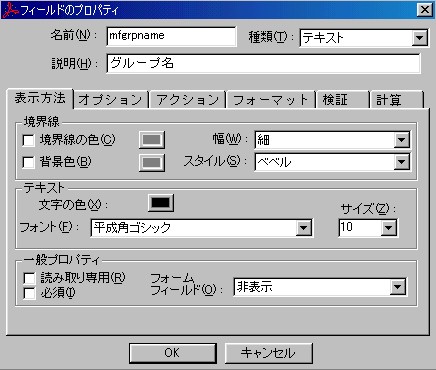The image size is (436, 370).
Task: Pick the black text color swatch
Action: coord(161,203)
